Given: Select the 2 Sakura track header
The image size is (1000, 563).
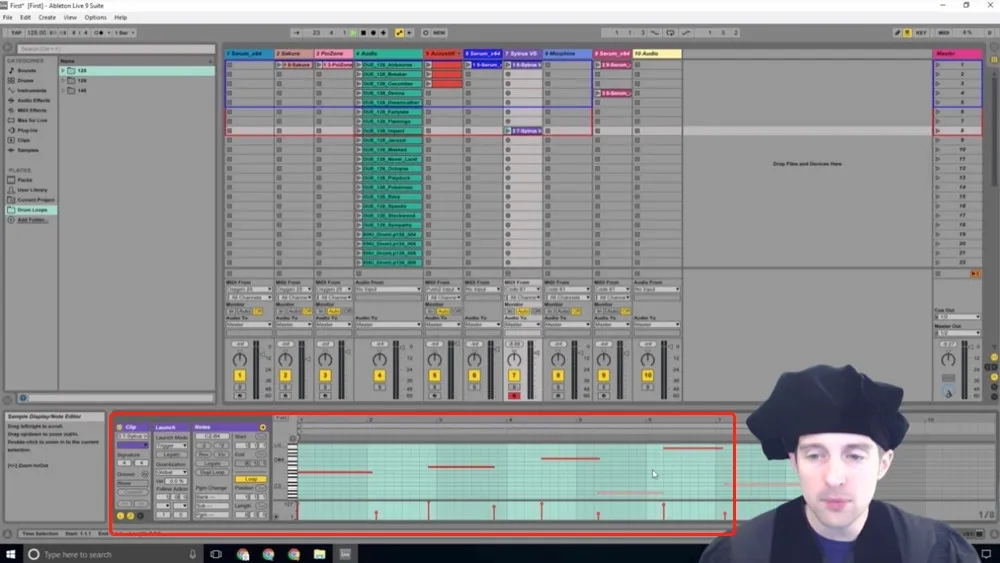Looking at the screenshot, I should click(x=293, y=54).
